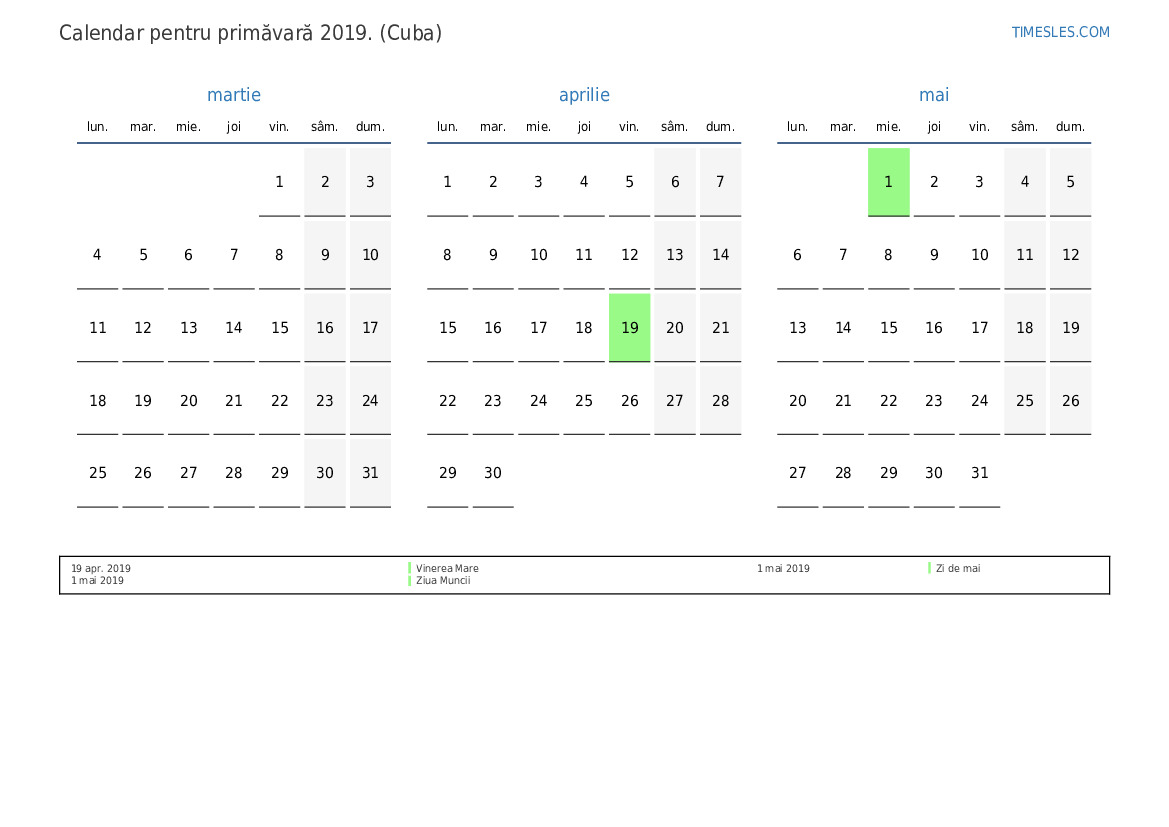Screen dimensions: 1169x827
Task: Click 'sâm.' header in martie calendar
Action: click(x=324, y=127)
